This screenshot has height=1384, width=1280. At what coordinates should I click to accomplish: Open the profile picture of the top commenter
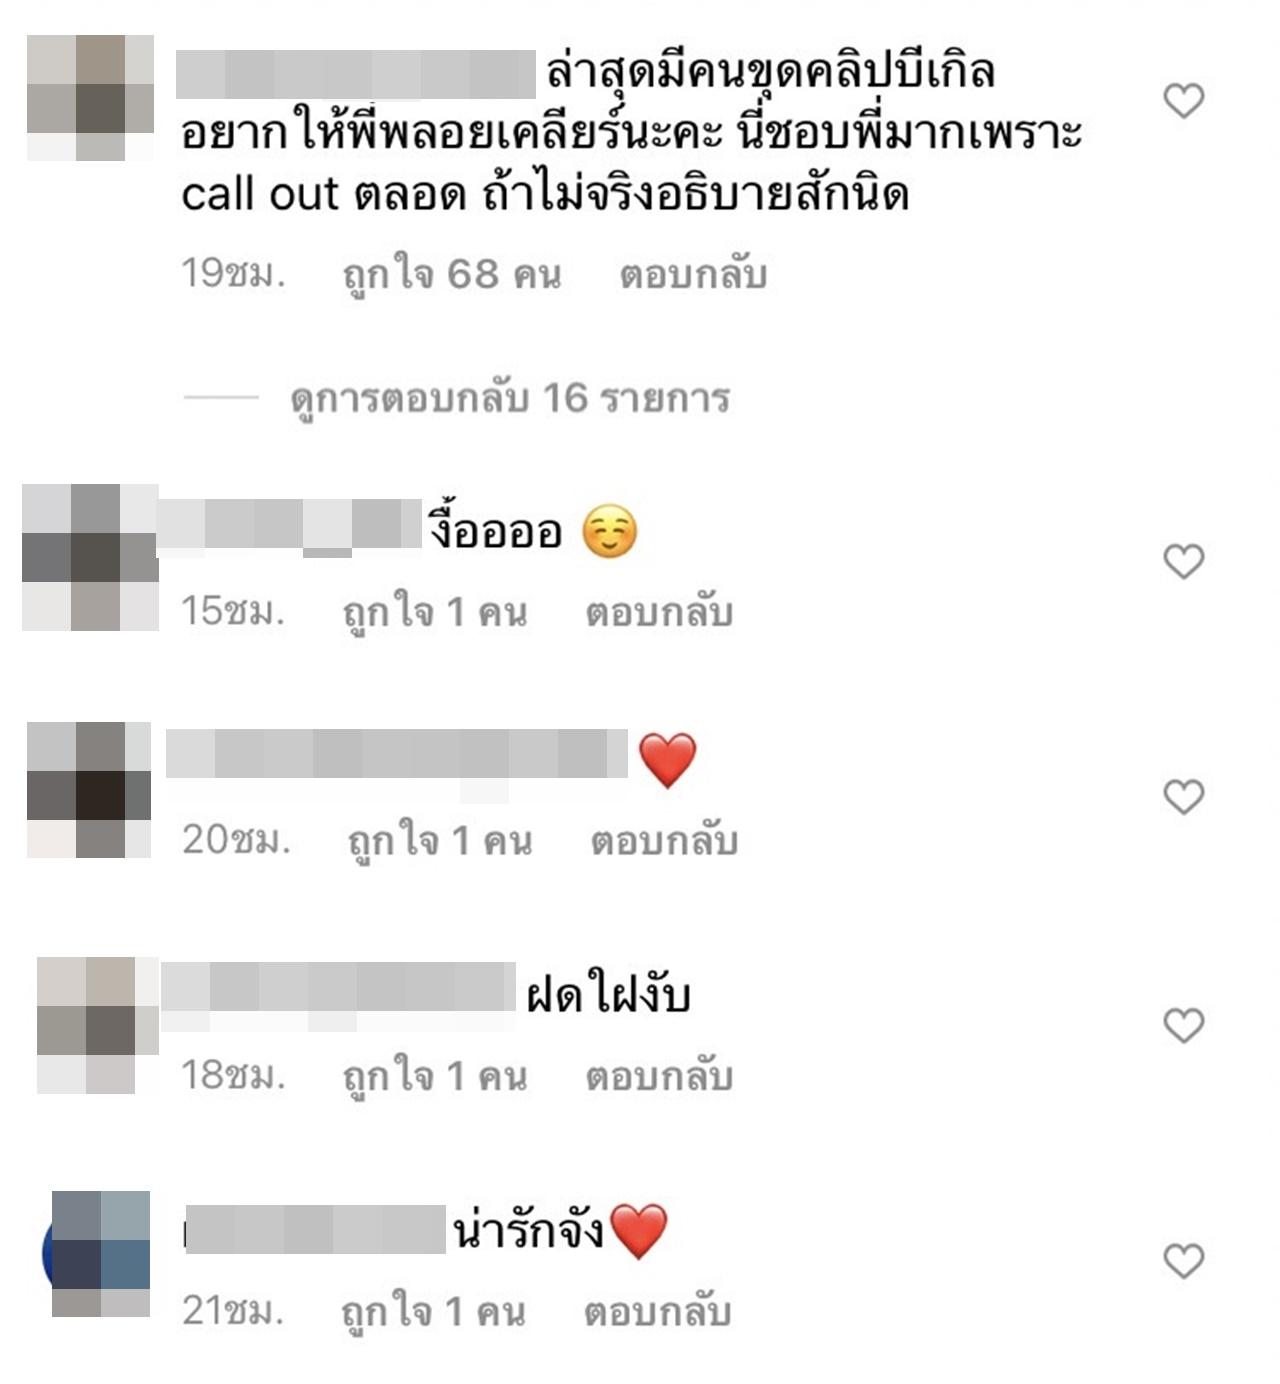(90, 98)
